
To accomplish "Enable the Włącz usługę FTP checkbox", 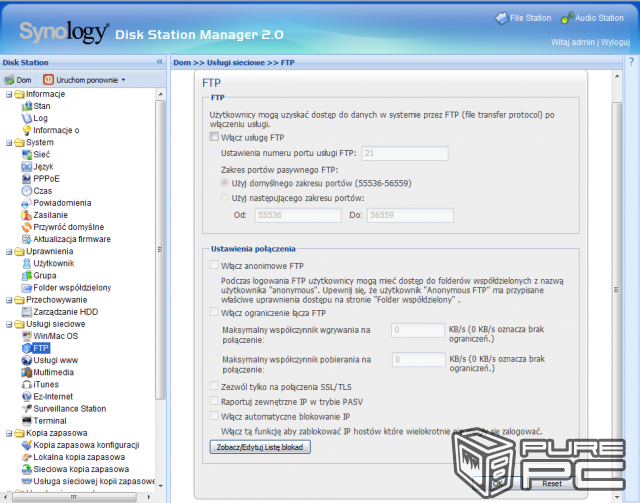I will click(214, 137).
